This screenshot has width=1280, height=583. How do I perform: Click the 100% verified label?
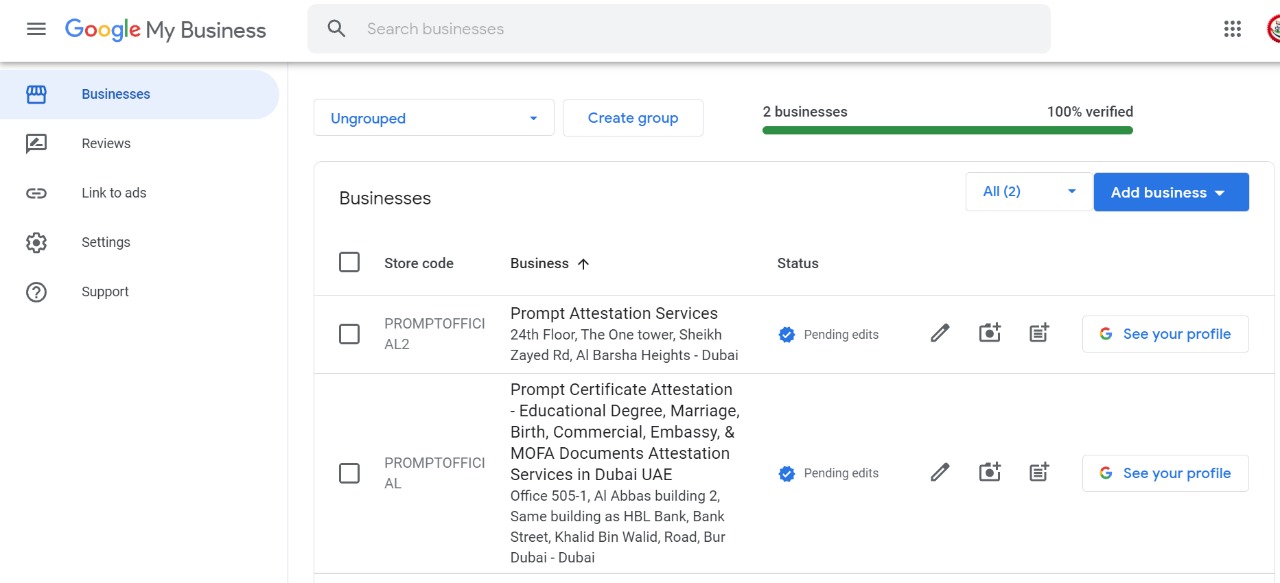[1090, 112]
